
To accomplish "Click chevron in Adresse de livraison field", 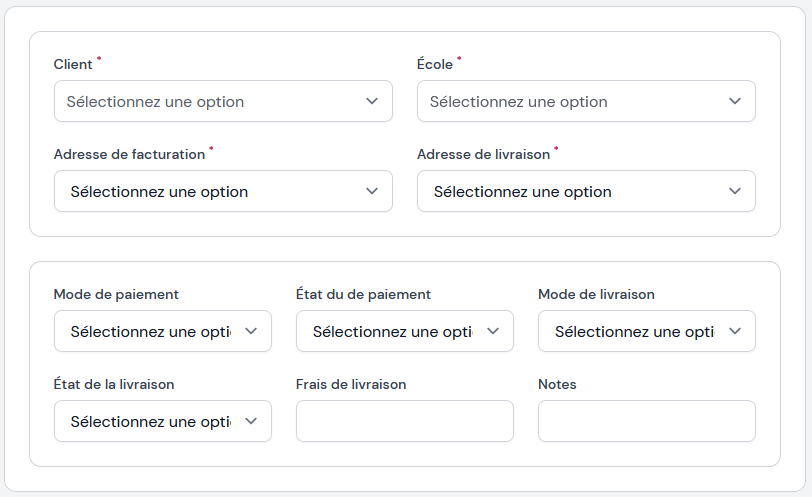I will pos(735,192).
